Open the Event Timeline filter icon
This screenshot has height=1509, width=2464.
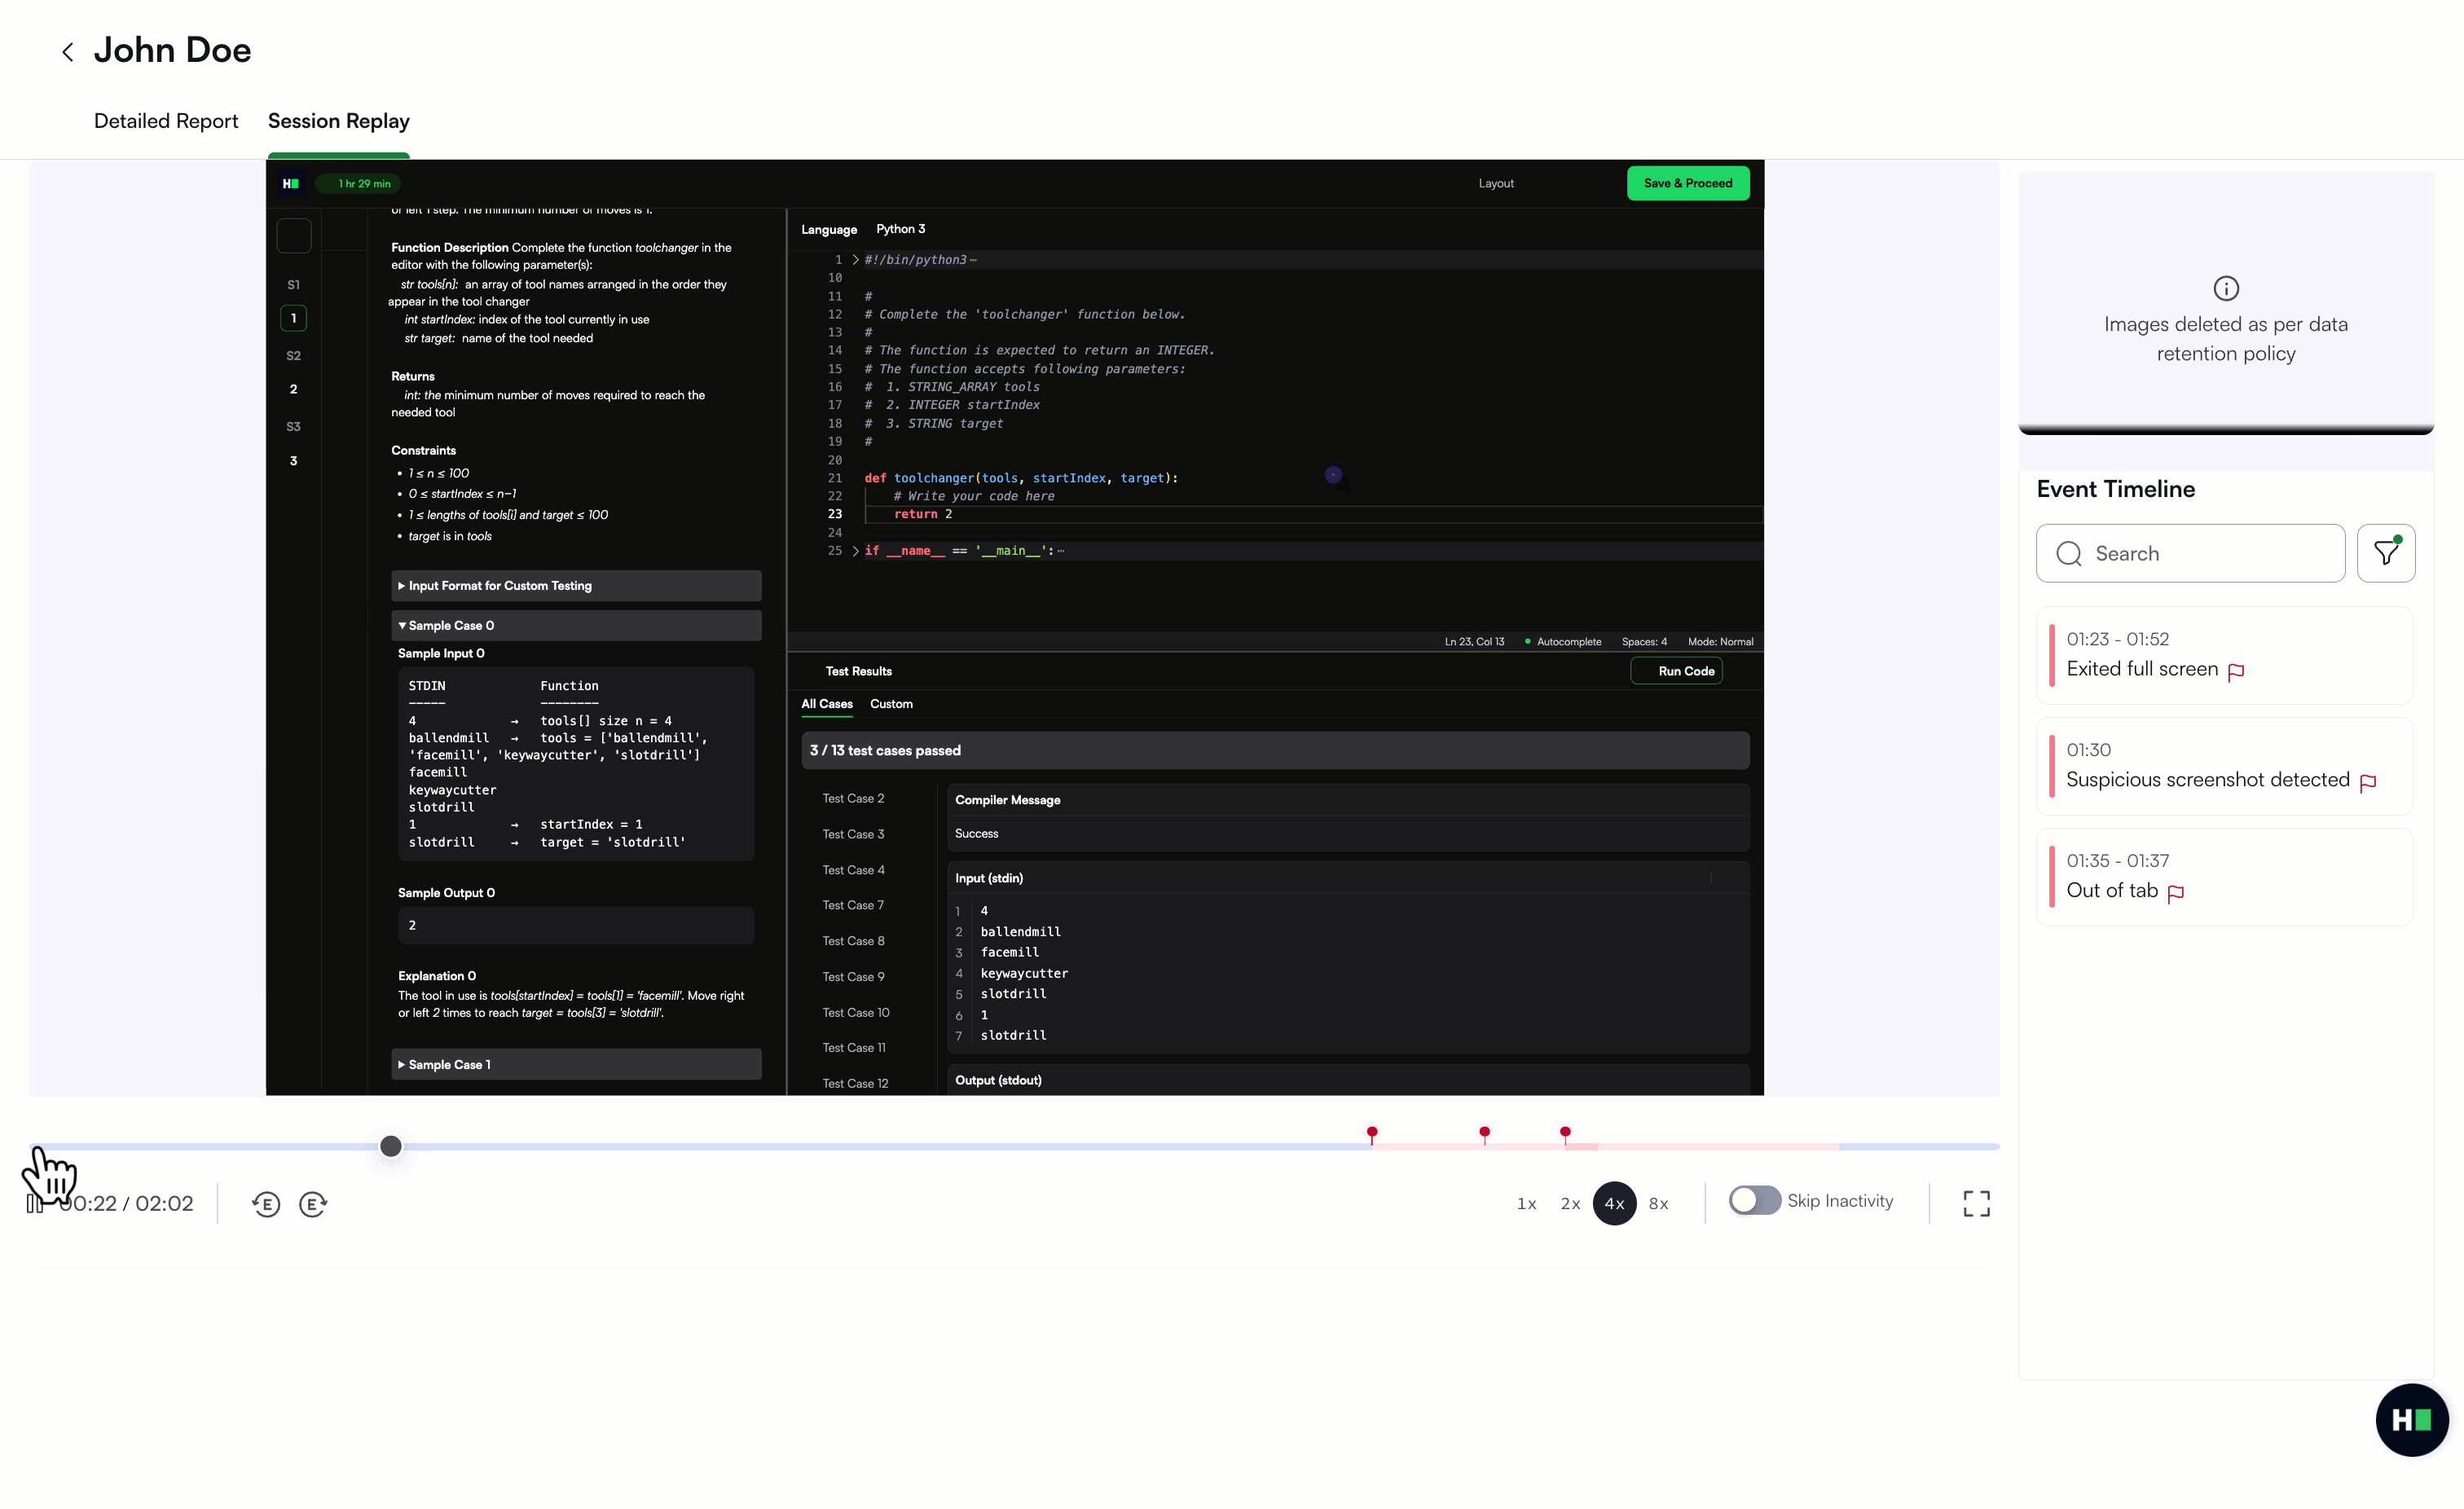2386,553
